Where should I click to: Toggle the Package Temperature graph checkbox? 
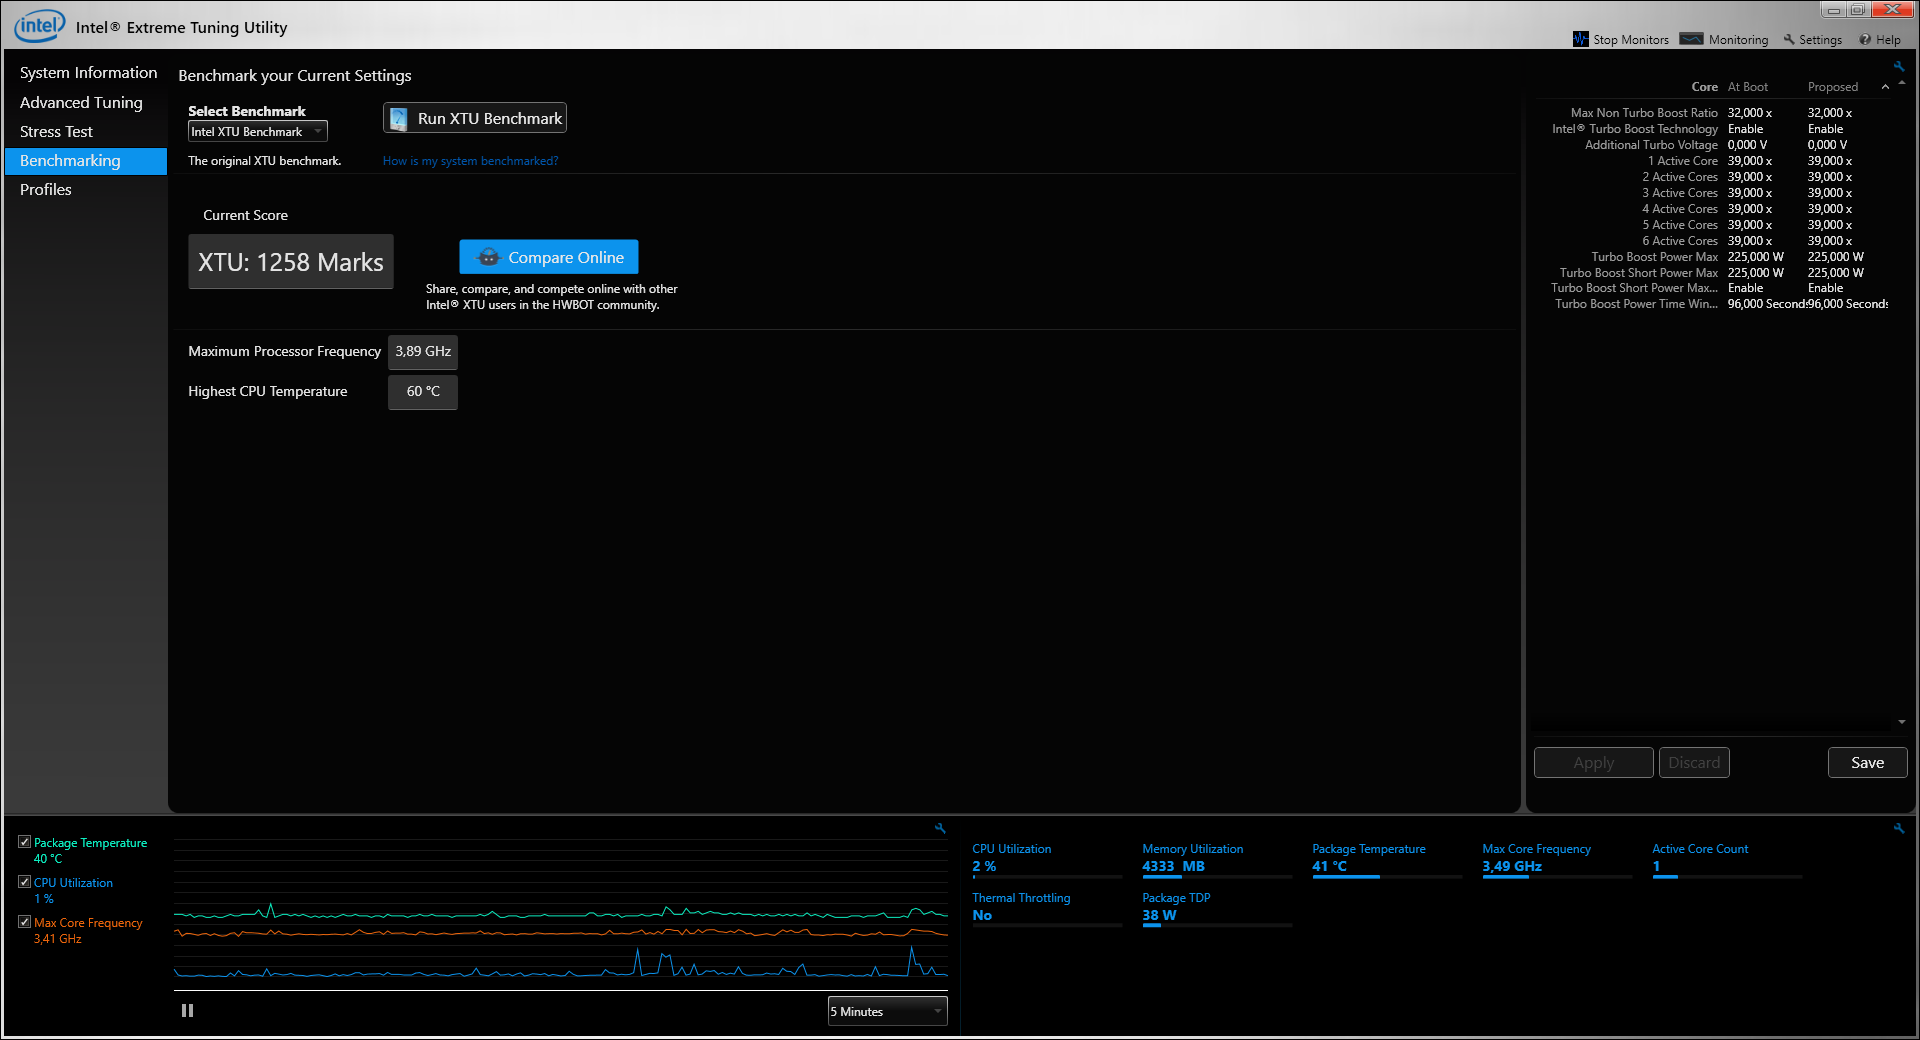pyautogui.click(x=24, y=842)
